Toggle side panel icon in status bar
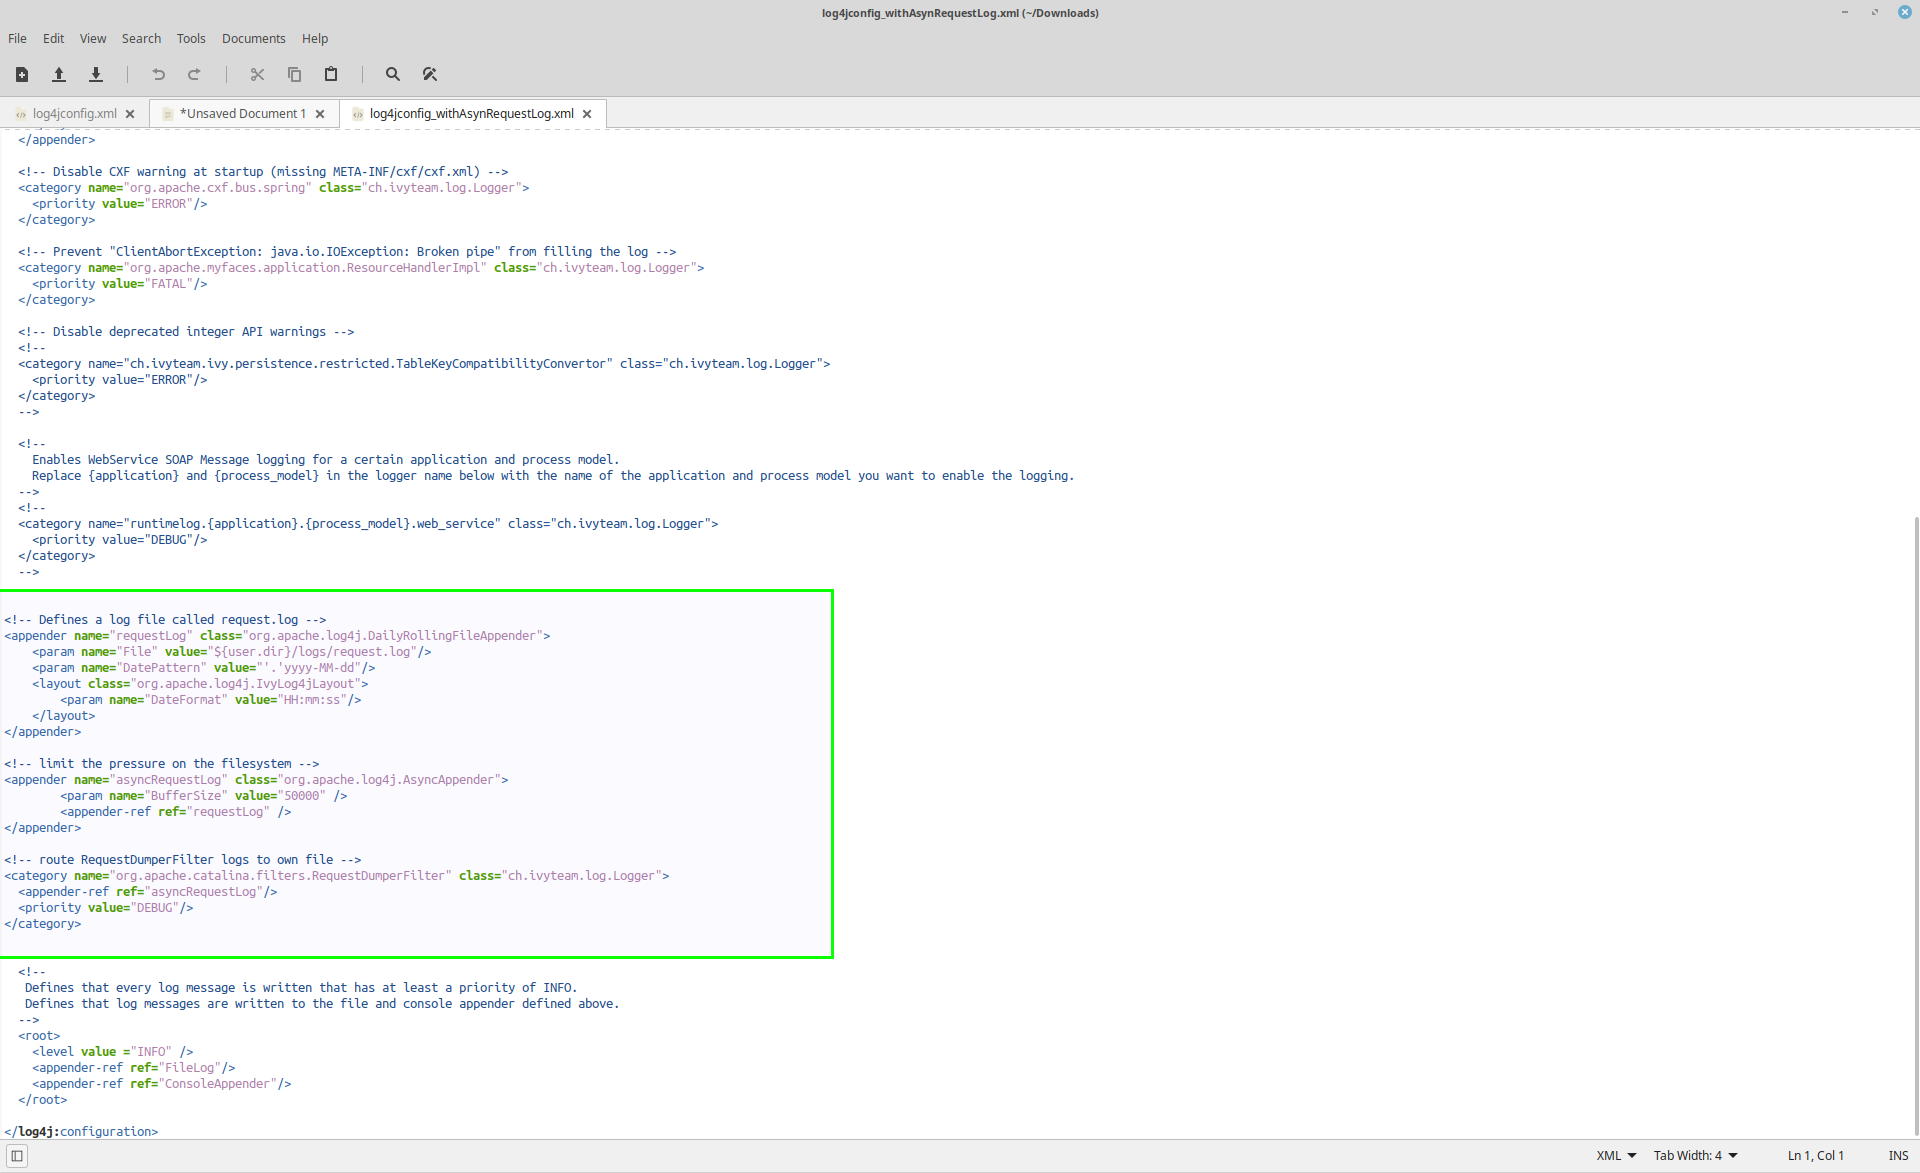This screenshot has width=1920, height=1173. 17,1156
